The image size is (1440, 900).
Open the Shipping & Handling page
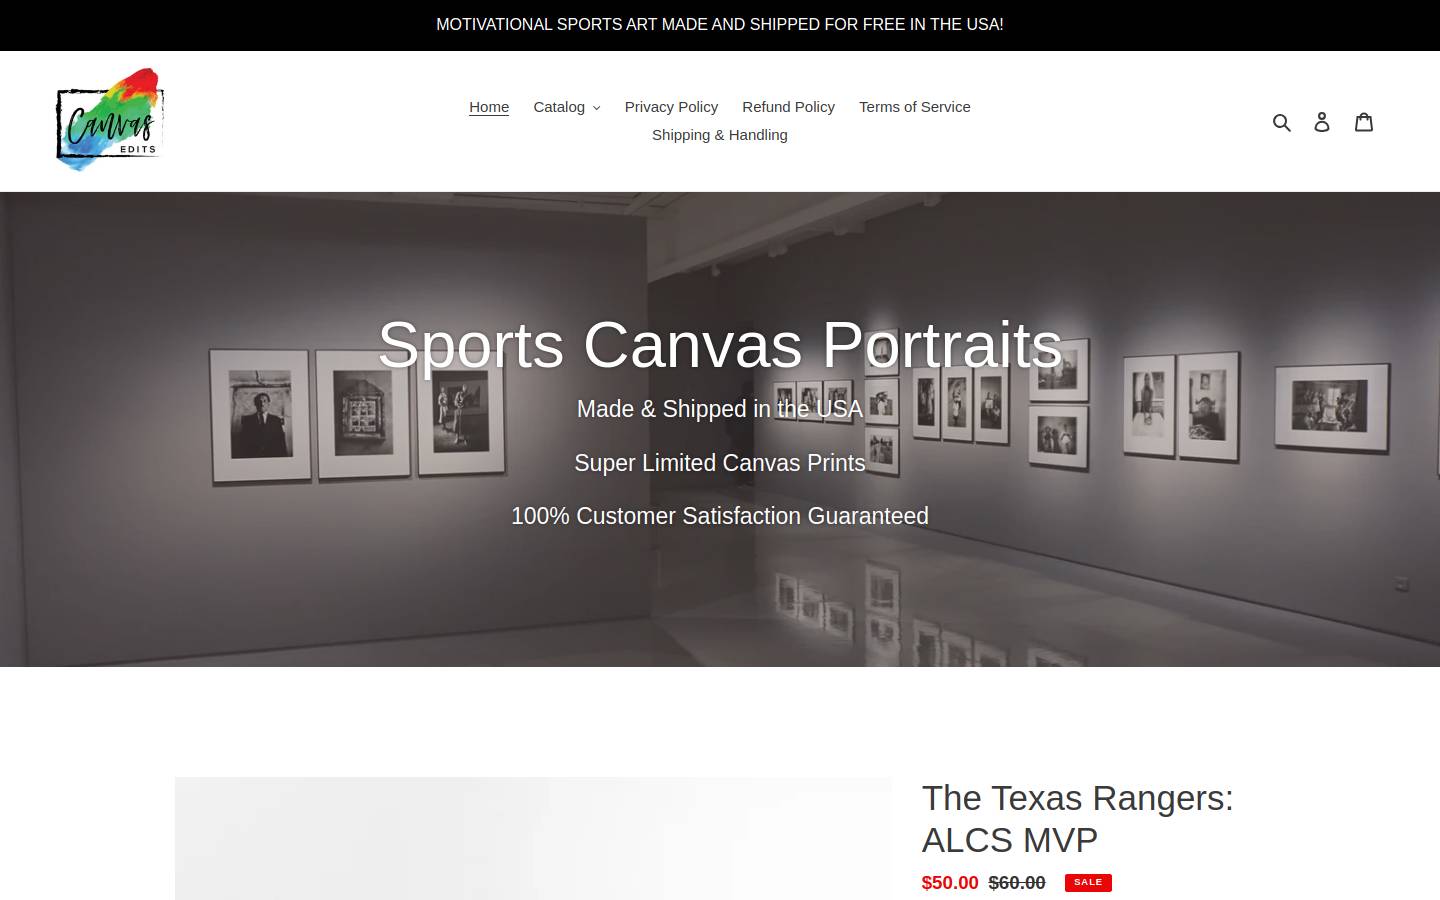click(x=720, y=135)
